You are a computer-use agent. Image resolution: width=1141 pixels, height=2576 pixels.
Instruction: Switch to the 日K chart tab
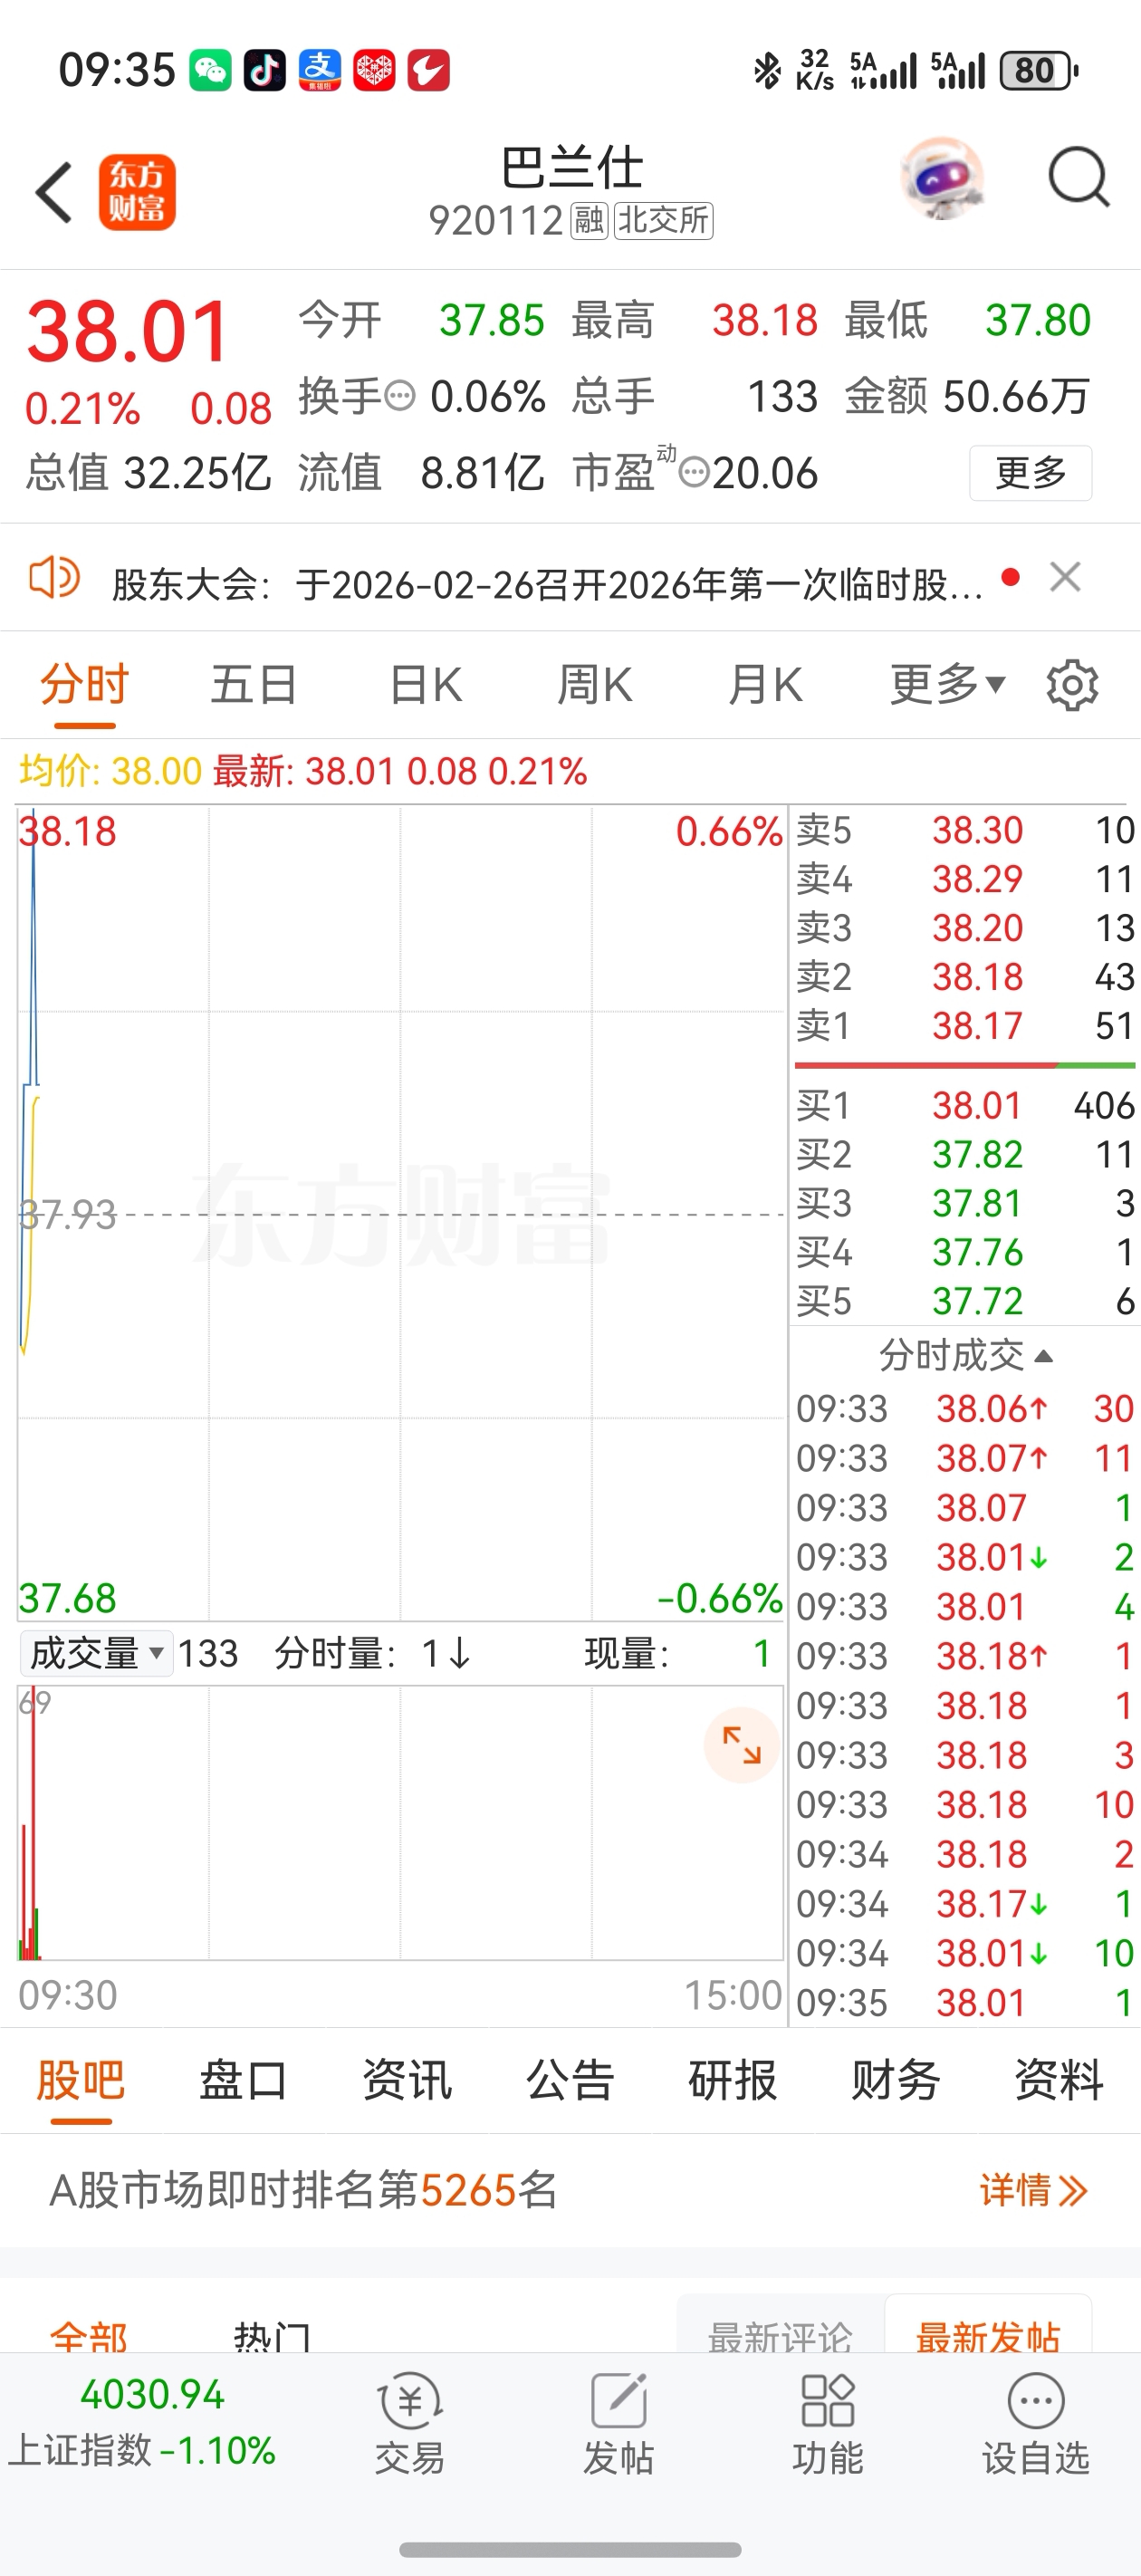tap(426, 685)
